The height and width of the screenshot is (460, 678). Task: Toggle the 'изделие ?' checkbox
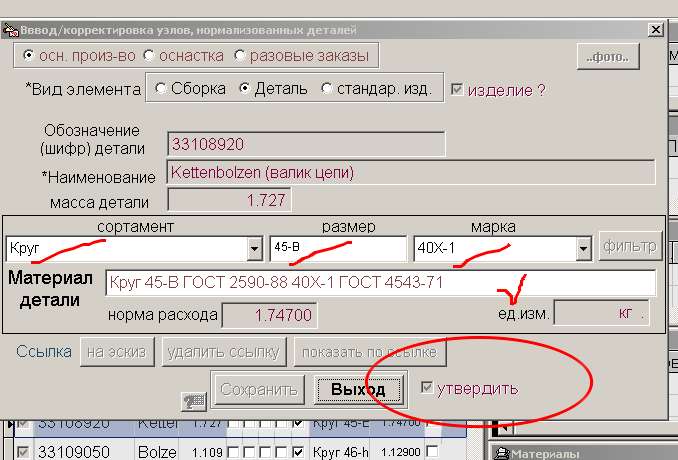tap(457, 89)
